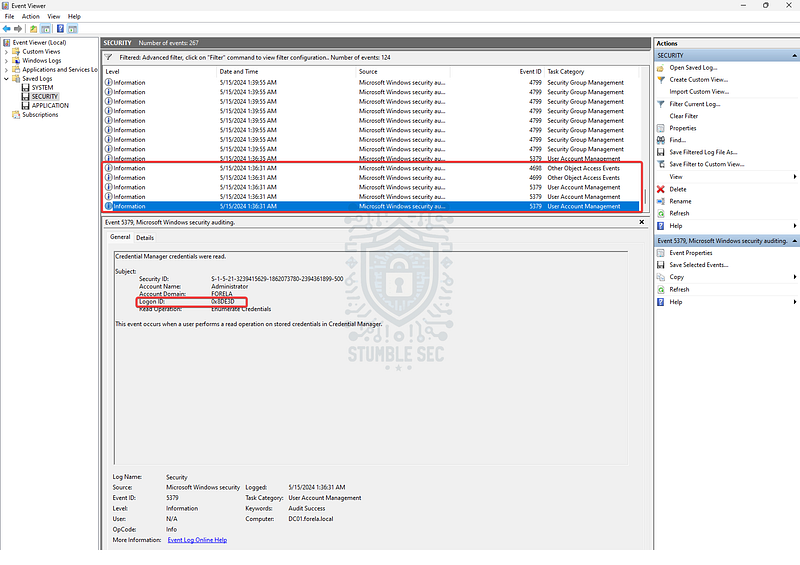The height and width of the screenshot is (565, 800).
Task: Collapse the Event 5379 actions section
Action: coord(794,240)
